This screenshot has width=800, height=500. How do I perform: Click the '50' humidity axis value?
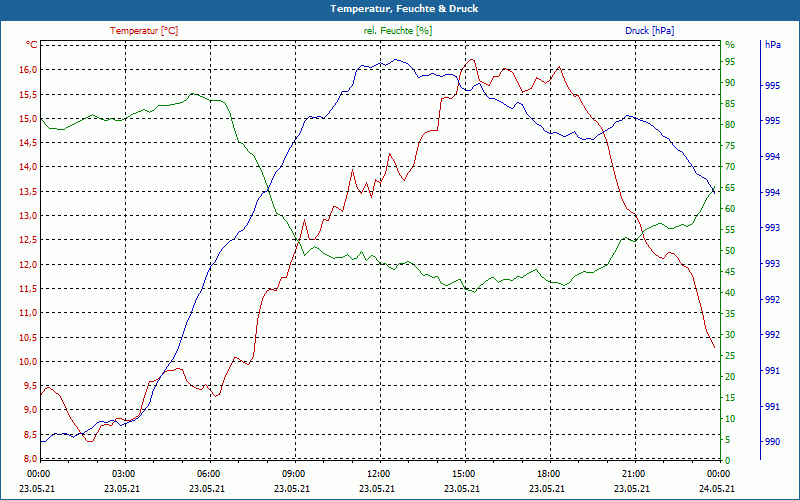click(730, 251)
